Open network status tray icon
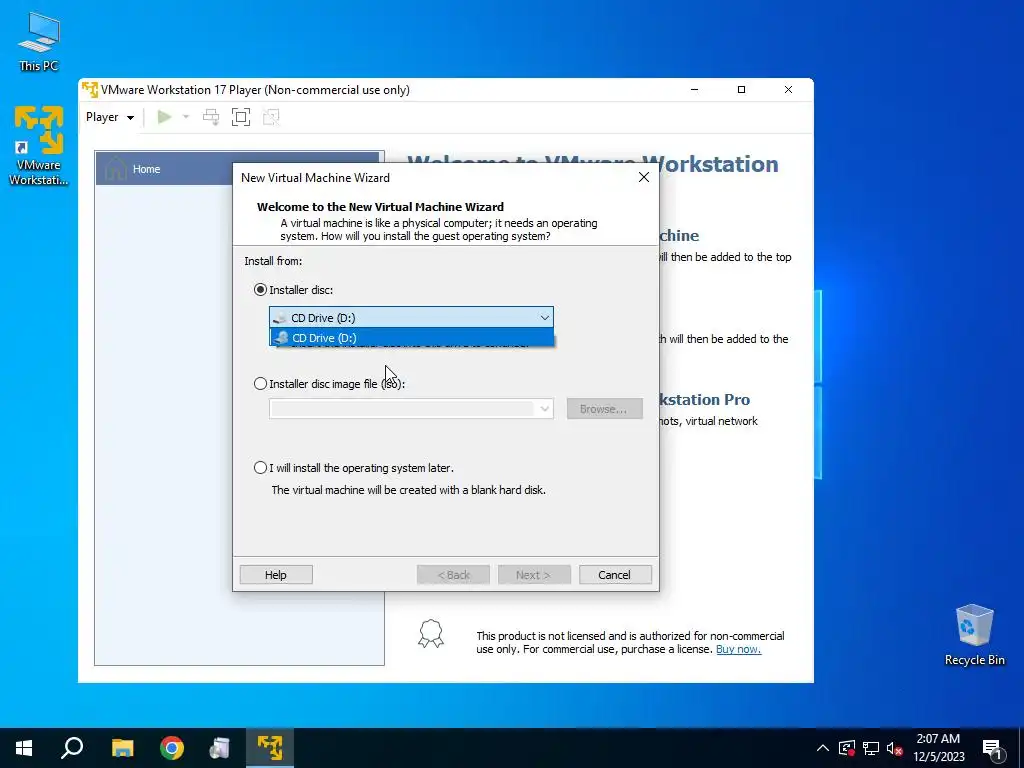 click(871, 748)
